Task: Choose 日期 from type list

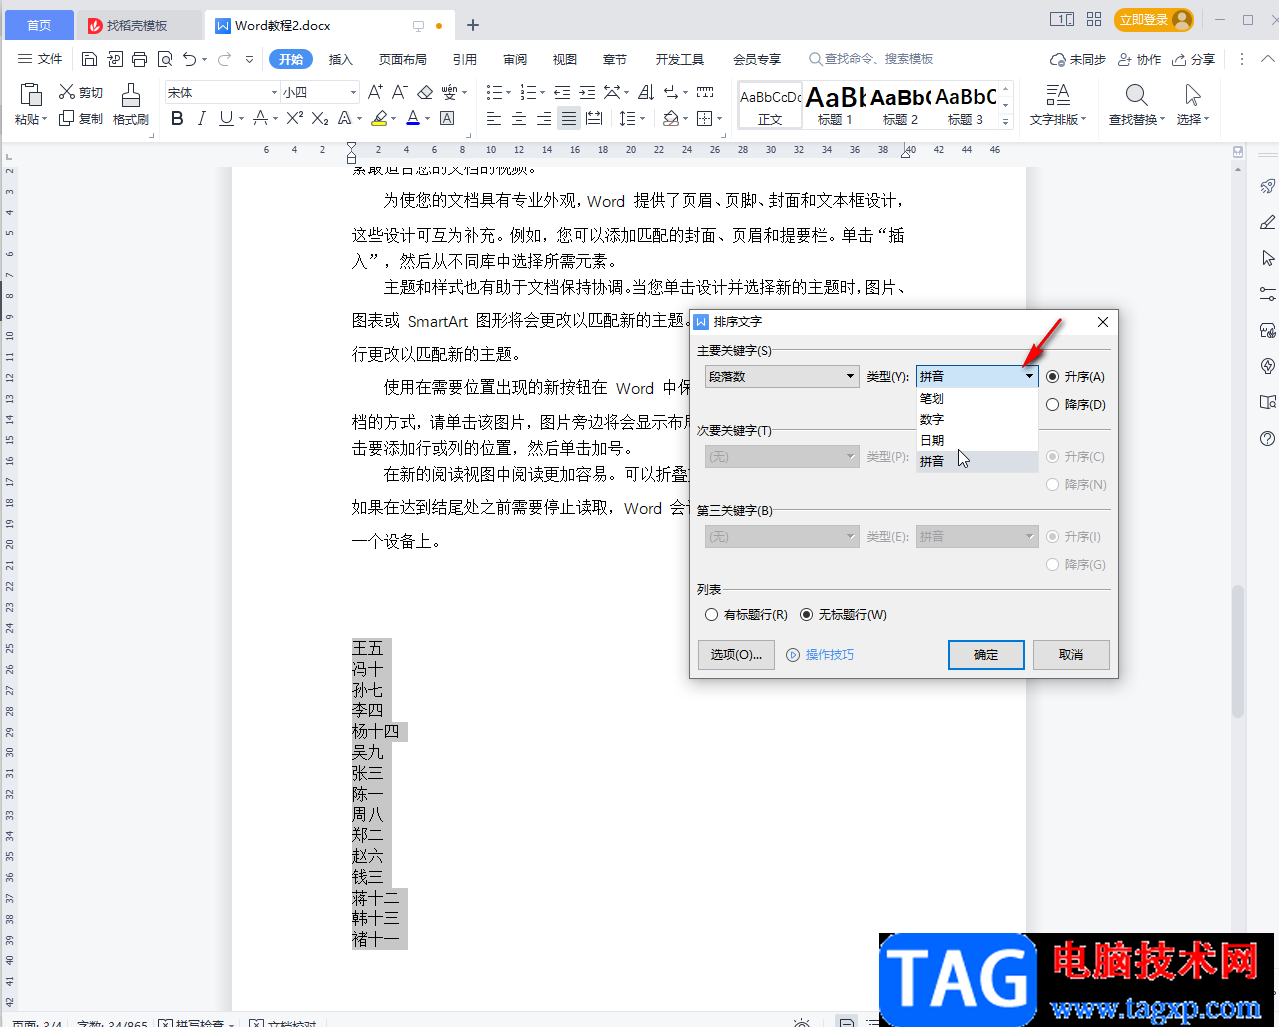Action: (x=977, y=440)
